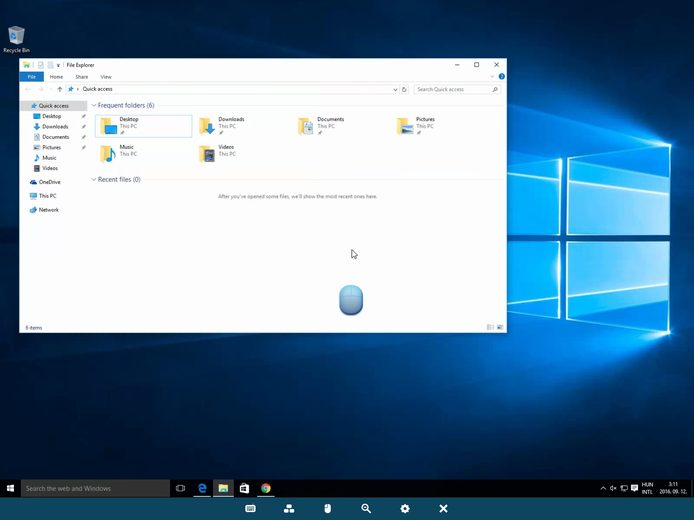The height and width of the screenshot is (520, 694).
Task: Open the File menu in File Explorer
Action: pyautogui.click(x=32, y=77)
